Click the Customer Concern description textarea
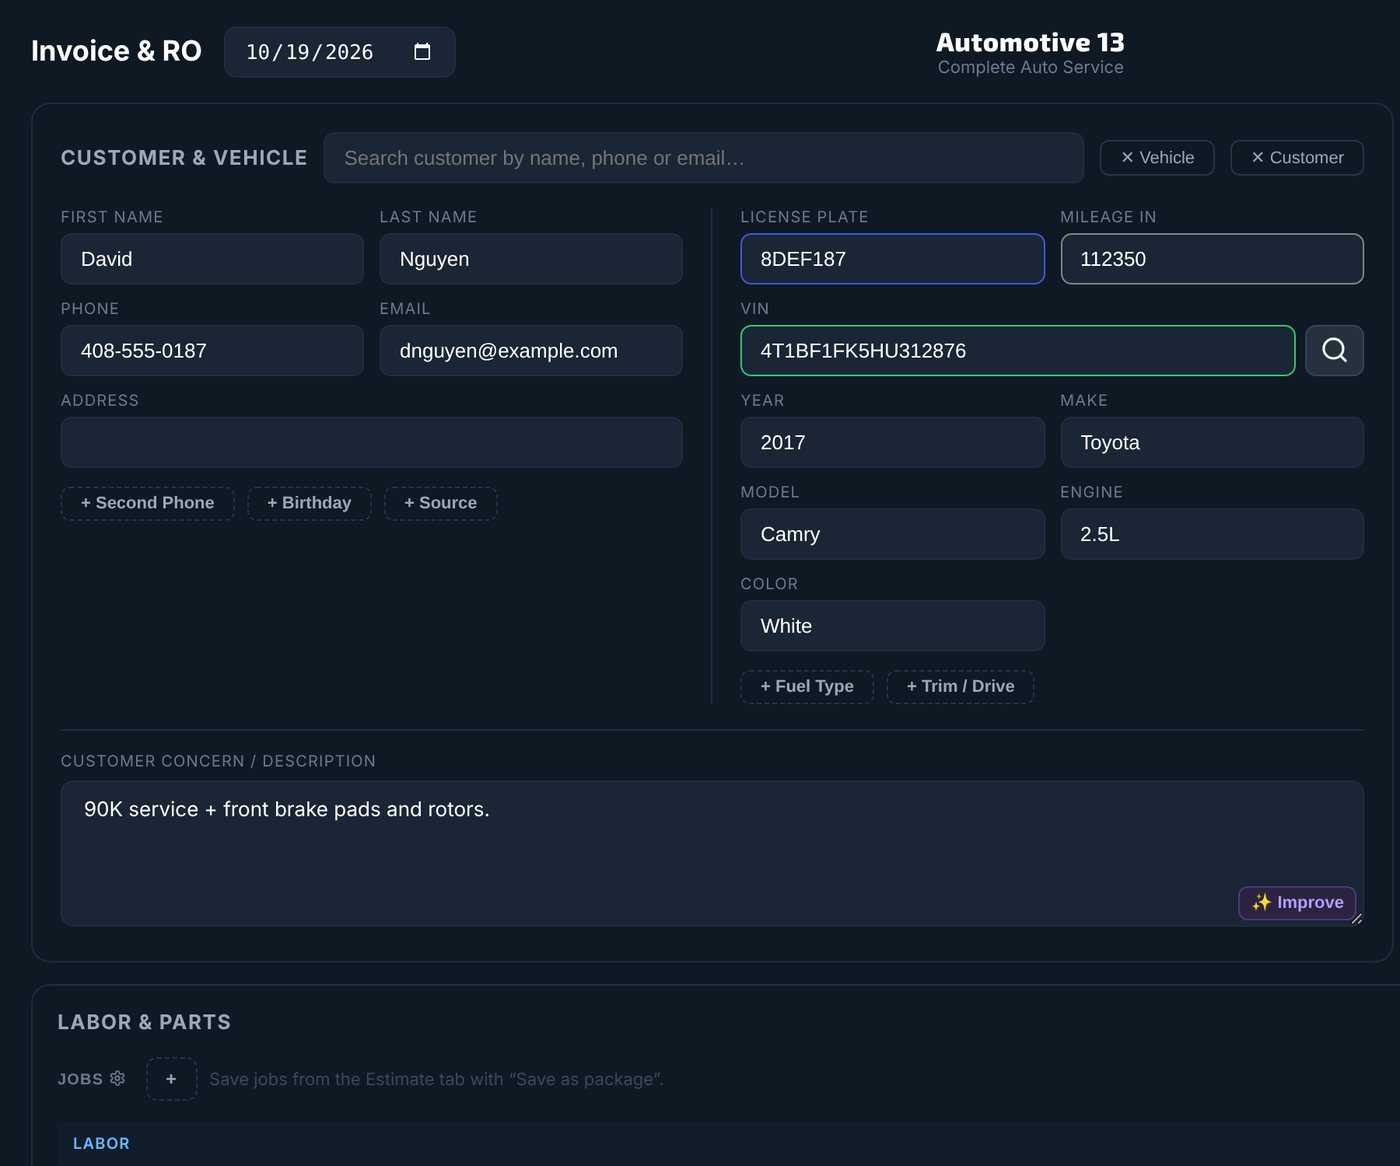 click(x=712, y=853)
